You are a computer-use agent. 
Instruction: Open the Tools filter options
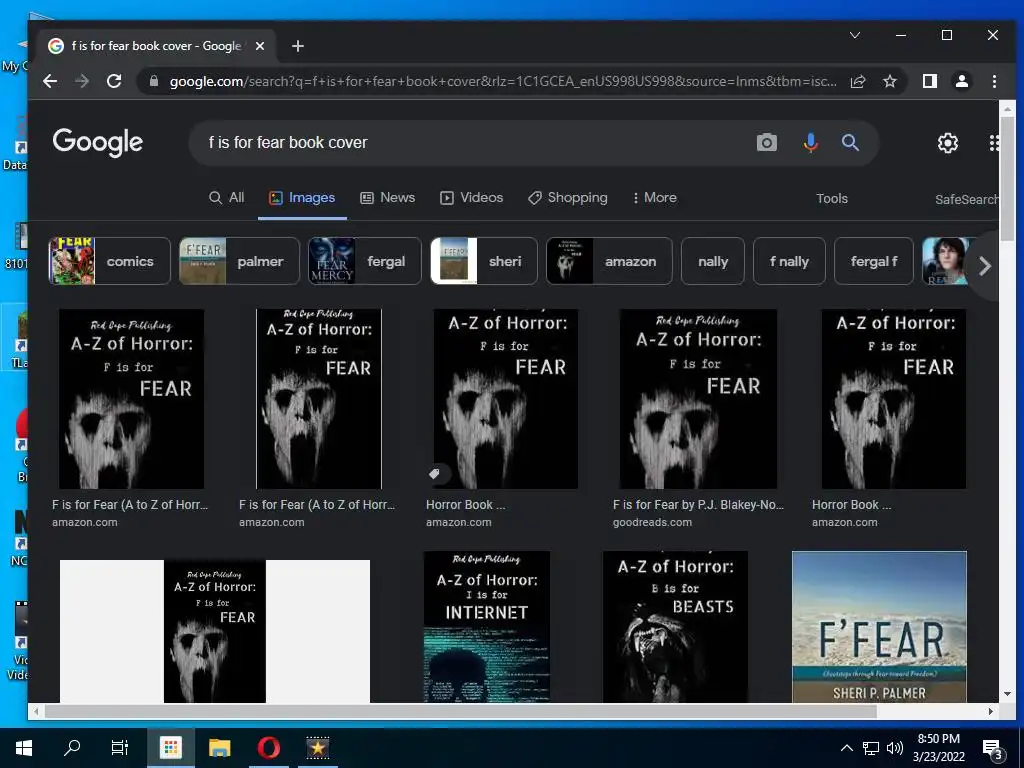tap(831, 199)
